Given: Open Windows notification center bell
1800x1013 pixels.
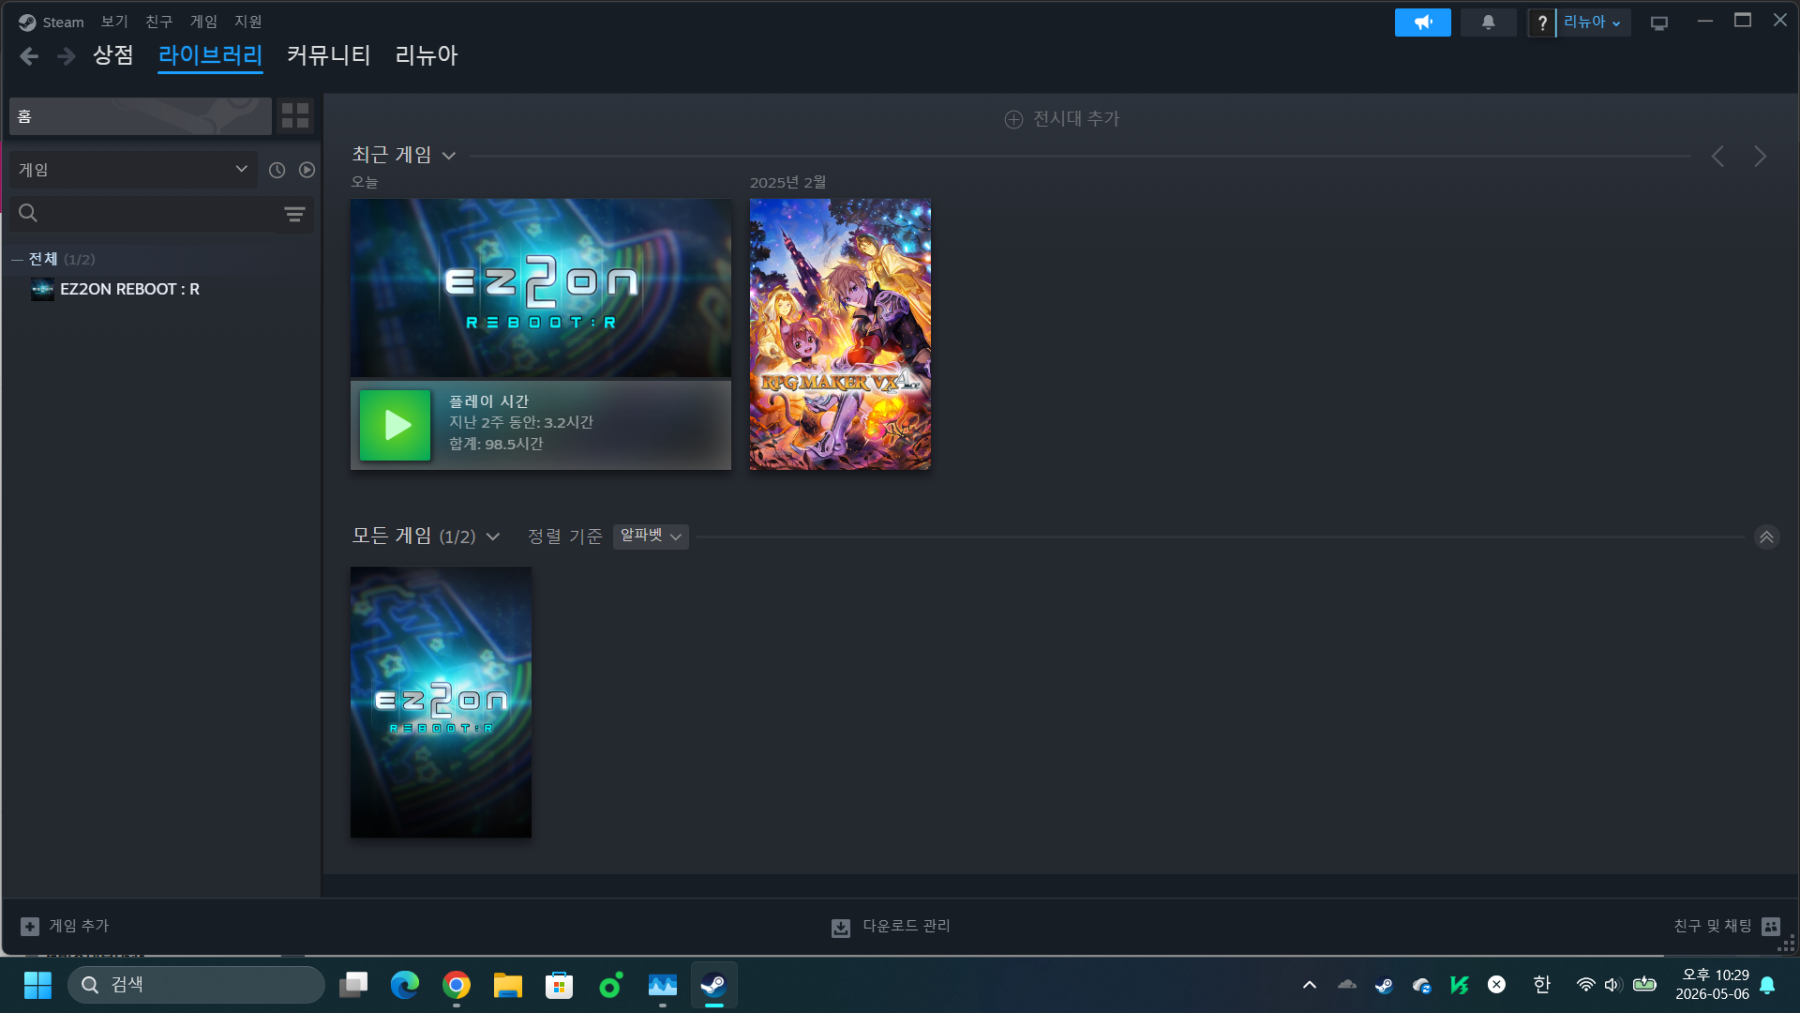Looking at the screenshot, I should point(1767,985).
